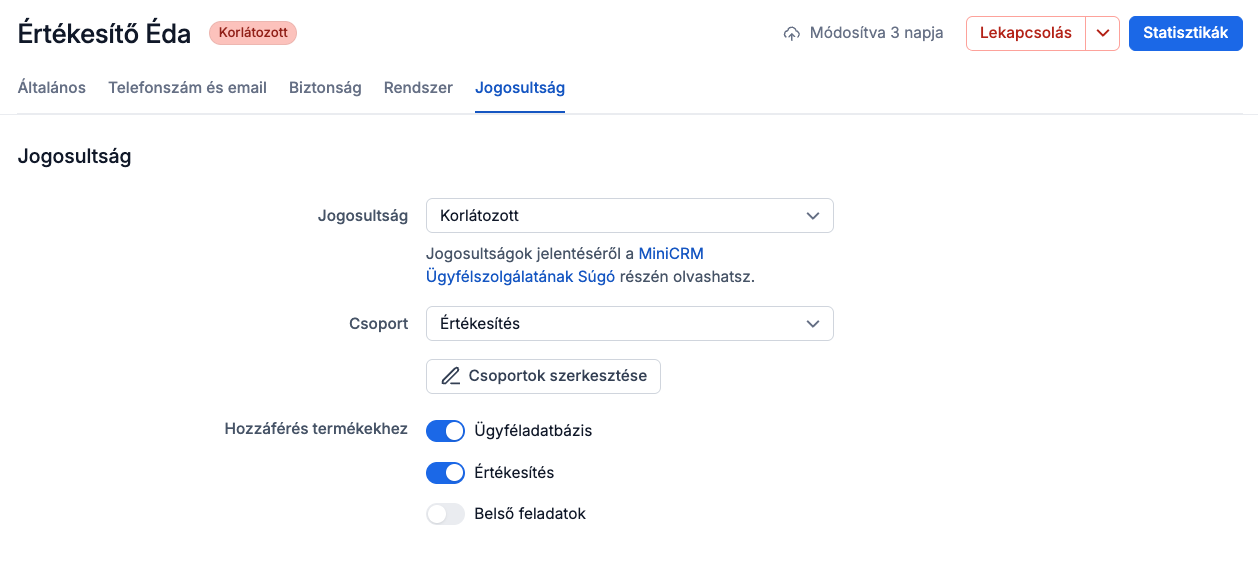Image resolution: width=1258 pixels, height=565 pixels.
Task: Disable Ügyféladatbázis product access toggle
Action: point(445,431)
